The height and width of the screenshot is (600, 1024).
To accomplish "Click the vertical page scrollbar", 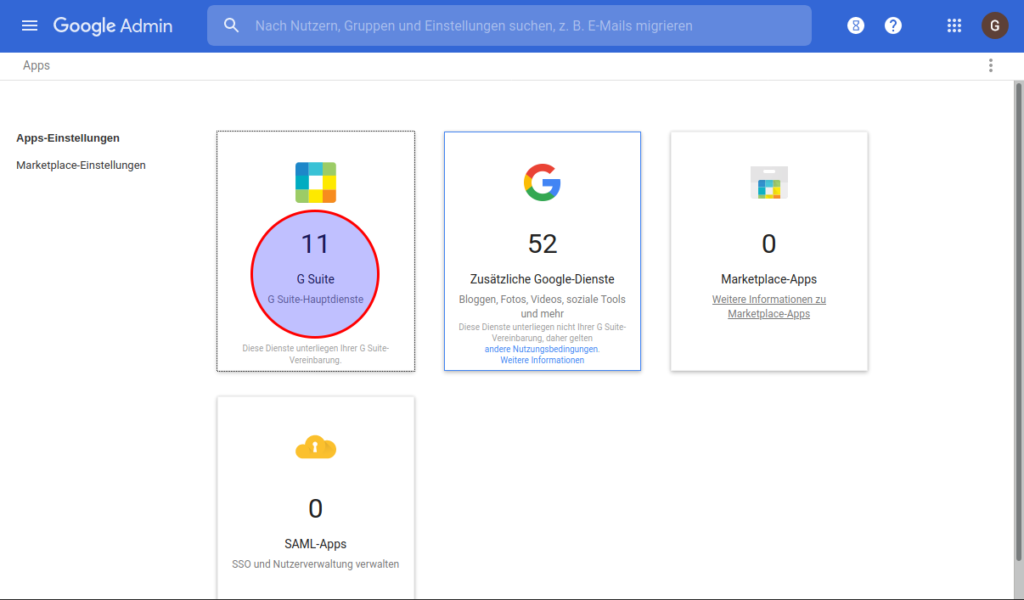I will point(1018,321).
